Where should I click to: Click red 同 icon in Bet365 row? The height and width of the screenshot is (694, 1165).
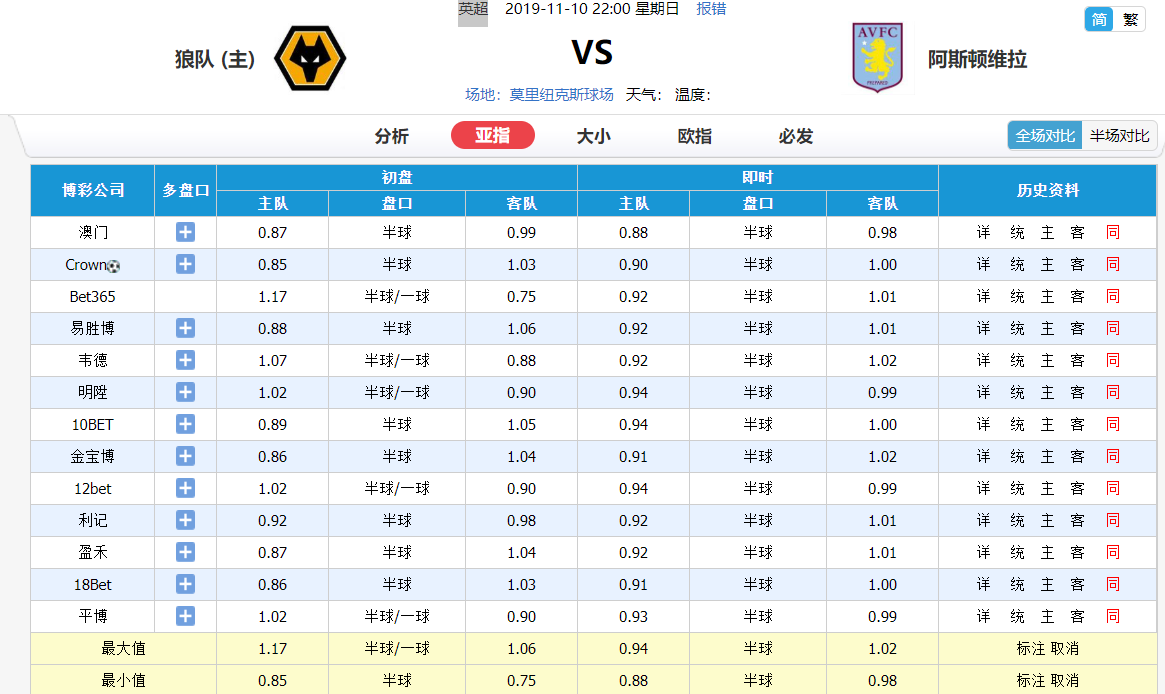click(x=1112, y=296)
